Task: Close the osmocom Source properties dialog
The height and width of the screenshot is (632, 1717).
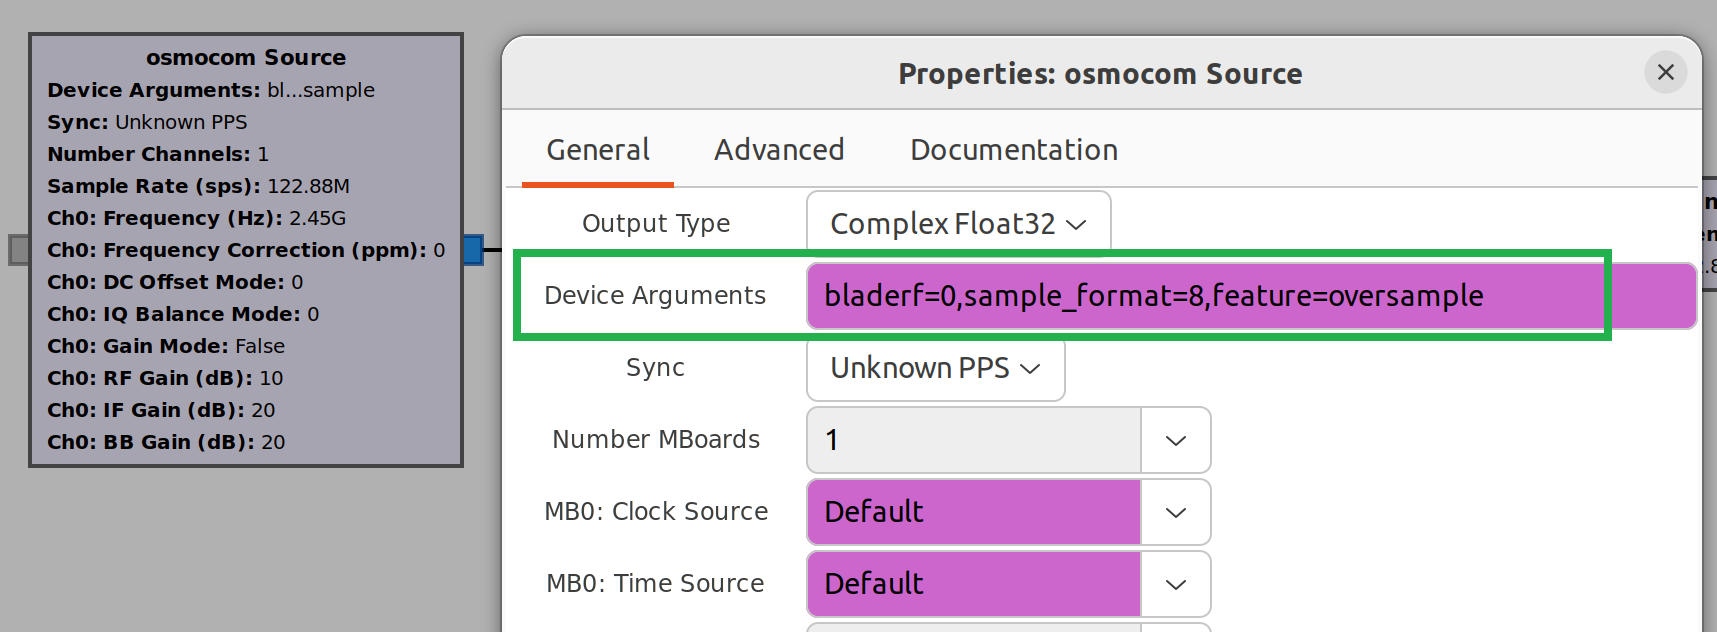Action: pyautogui.click(x=1665, y=73)
